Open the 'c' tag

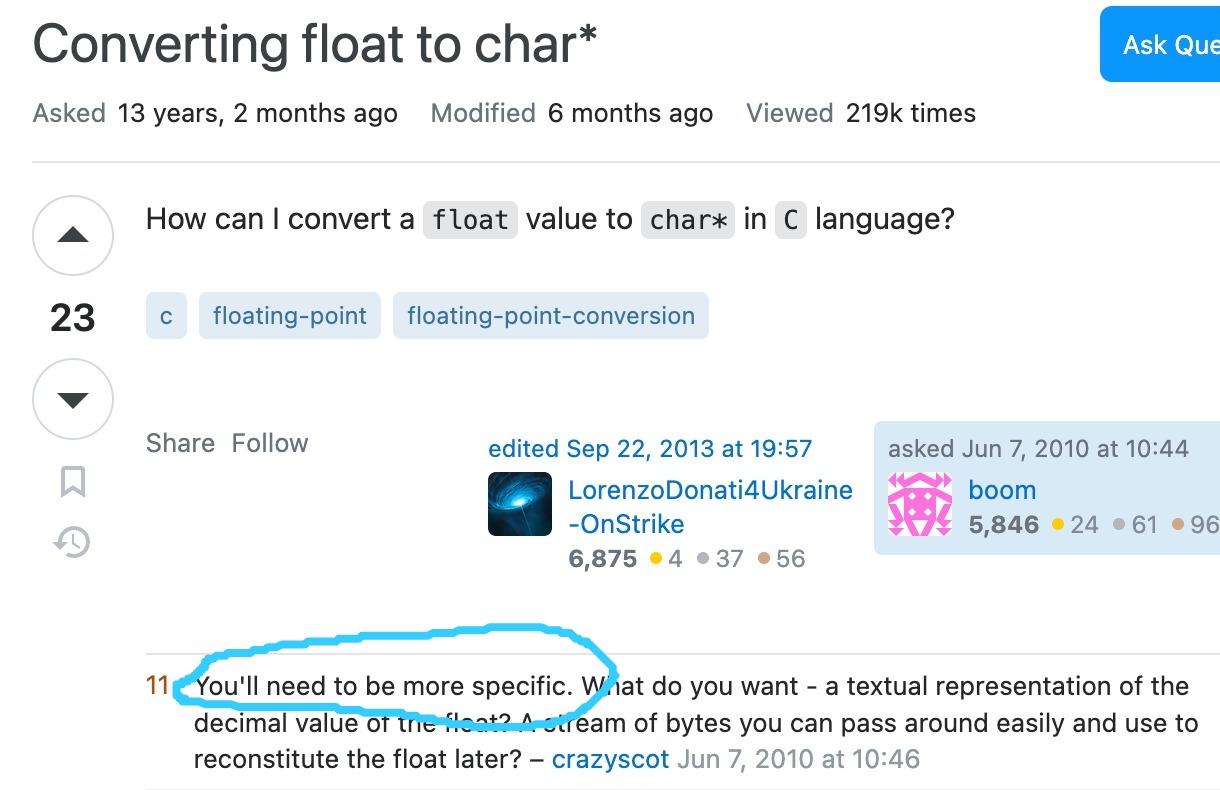pos(166,316)
